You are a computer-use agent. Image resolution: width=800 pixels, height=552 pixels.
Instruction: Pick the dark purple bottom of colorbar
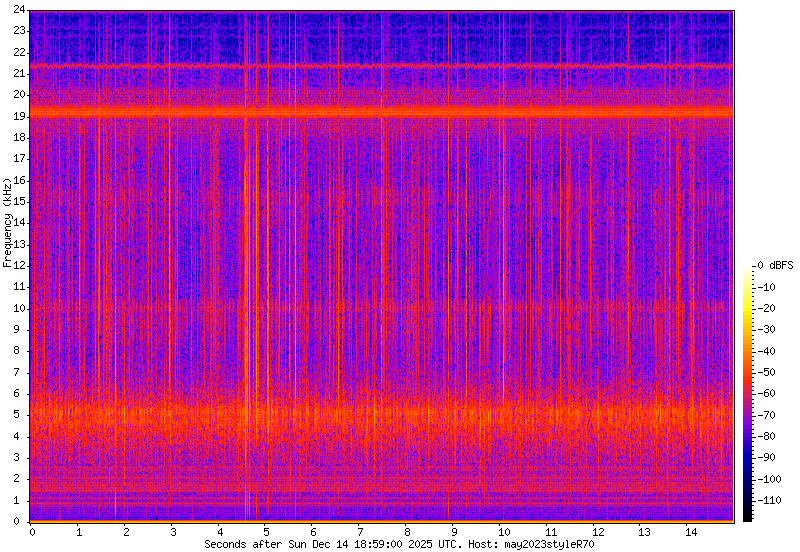coord(747,510)
